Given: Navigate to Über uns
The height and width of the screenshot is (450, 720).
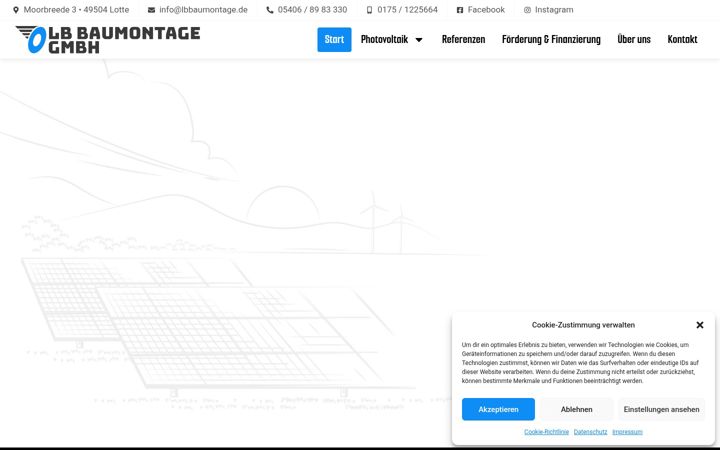Looking at the screenshot, I should 634,39.
